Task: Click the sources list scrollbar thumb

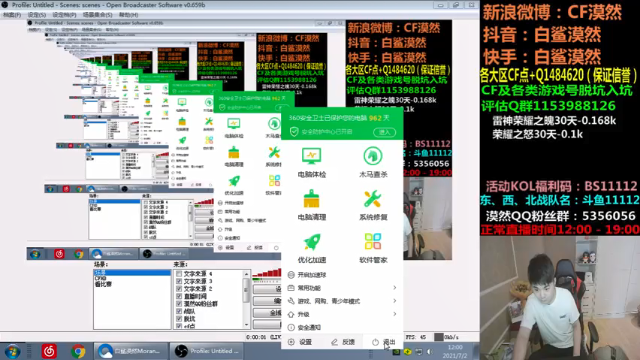Action: click(246, 290)
